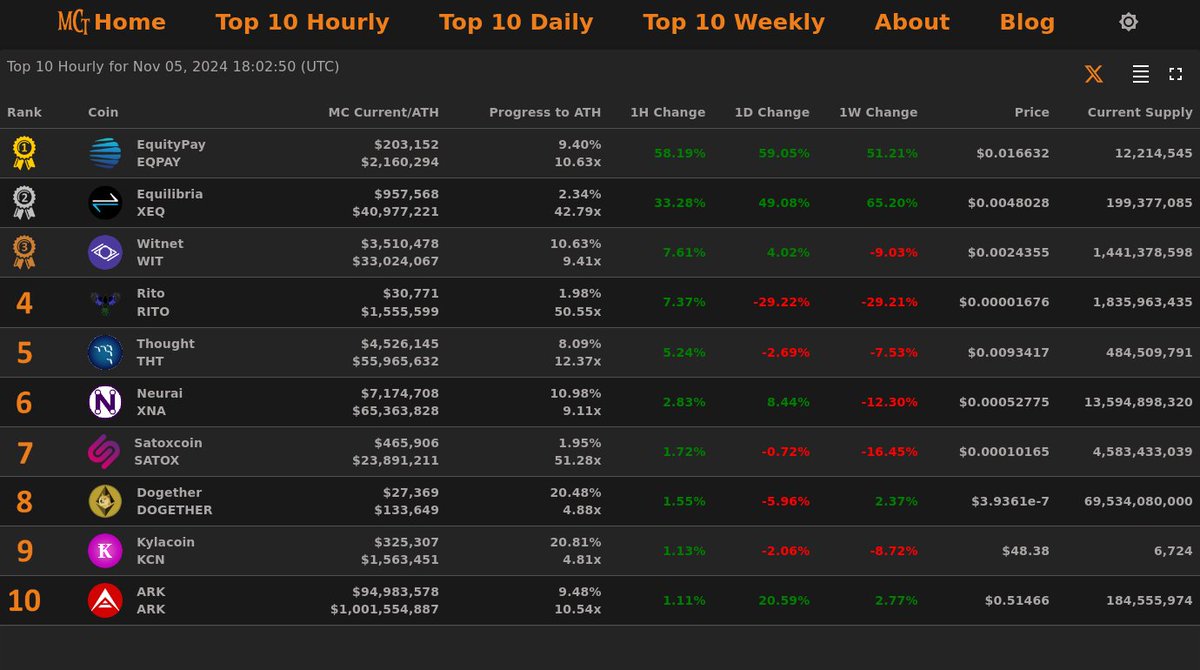Open the Top 10 Daily tab
1200x670 pixels.
pyautogui.click(x=516, y=22)
